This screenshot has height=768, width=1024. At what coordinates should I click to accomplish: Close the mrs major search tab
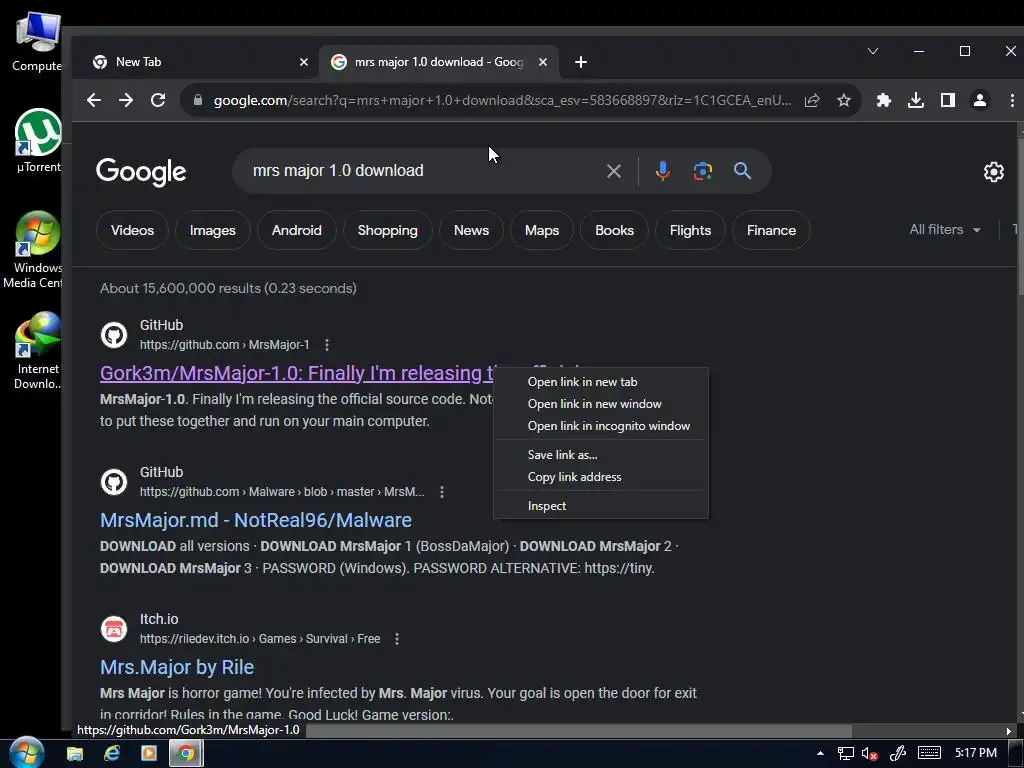[543, 62]
